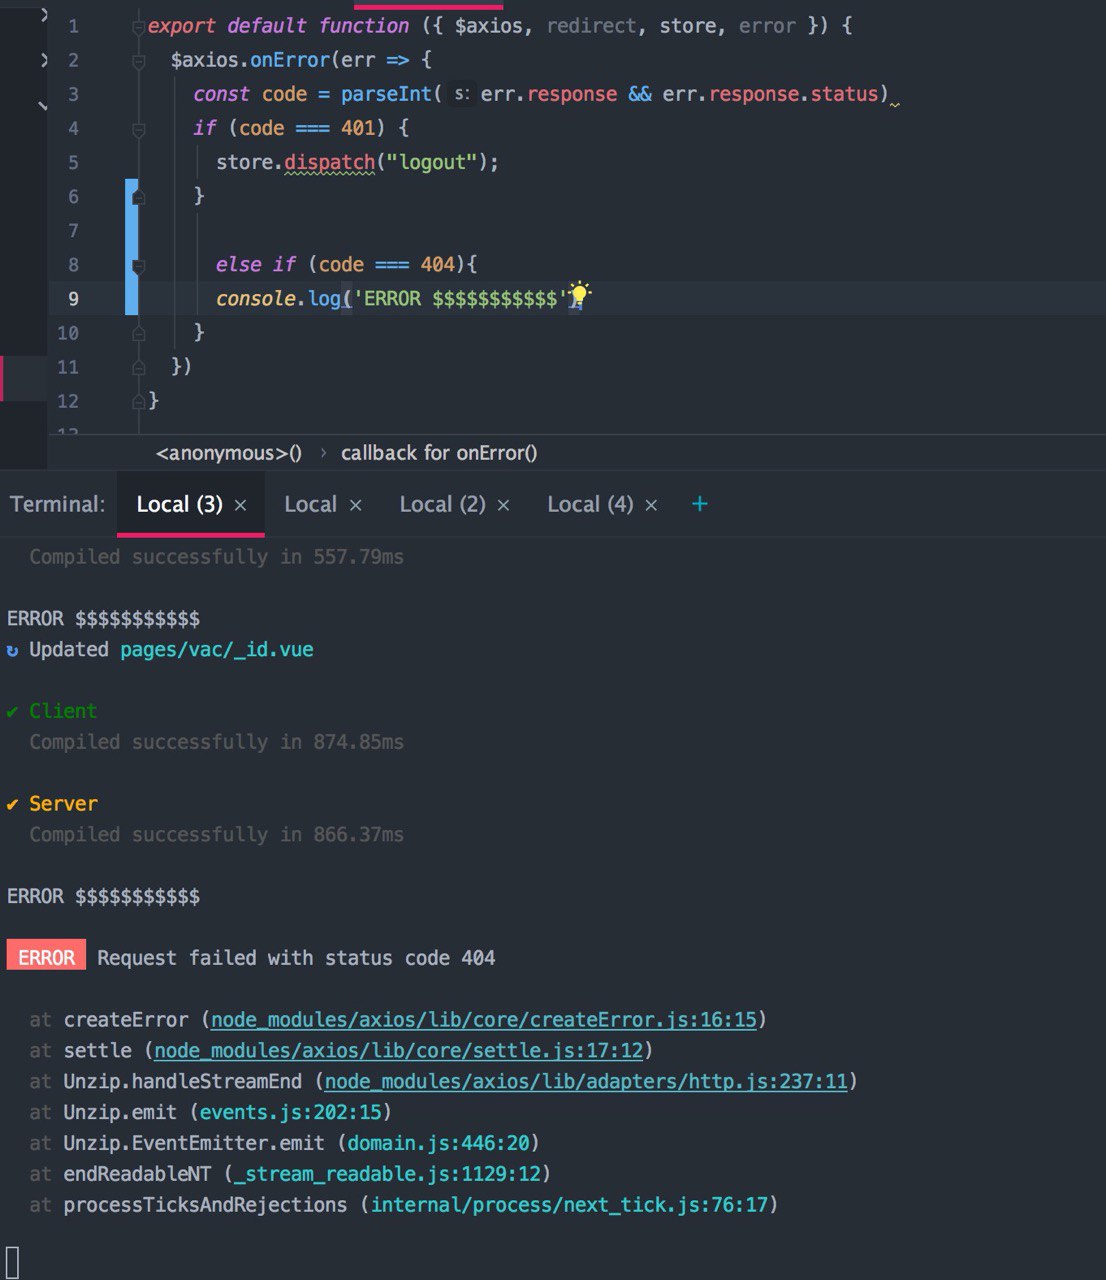Open the next_tick.js:76:17 link
The height and width of the screenshot is (1280, 1106).
pyautogui.click(x=569, y=1205)
